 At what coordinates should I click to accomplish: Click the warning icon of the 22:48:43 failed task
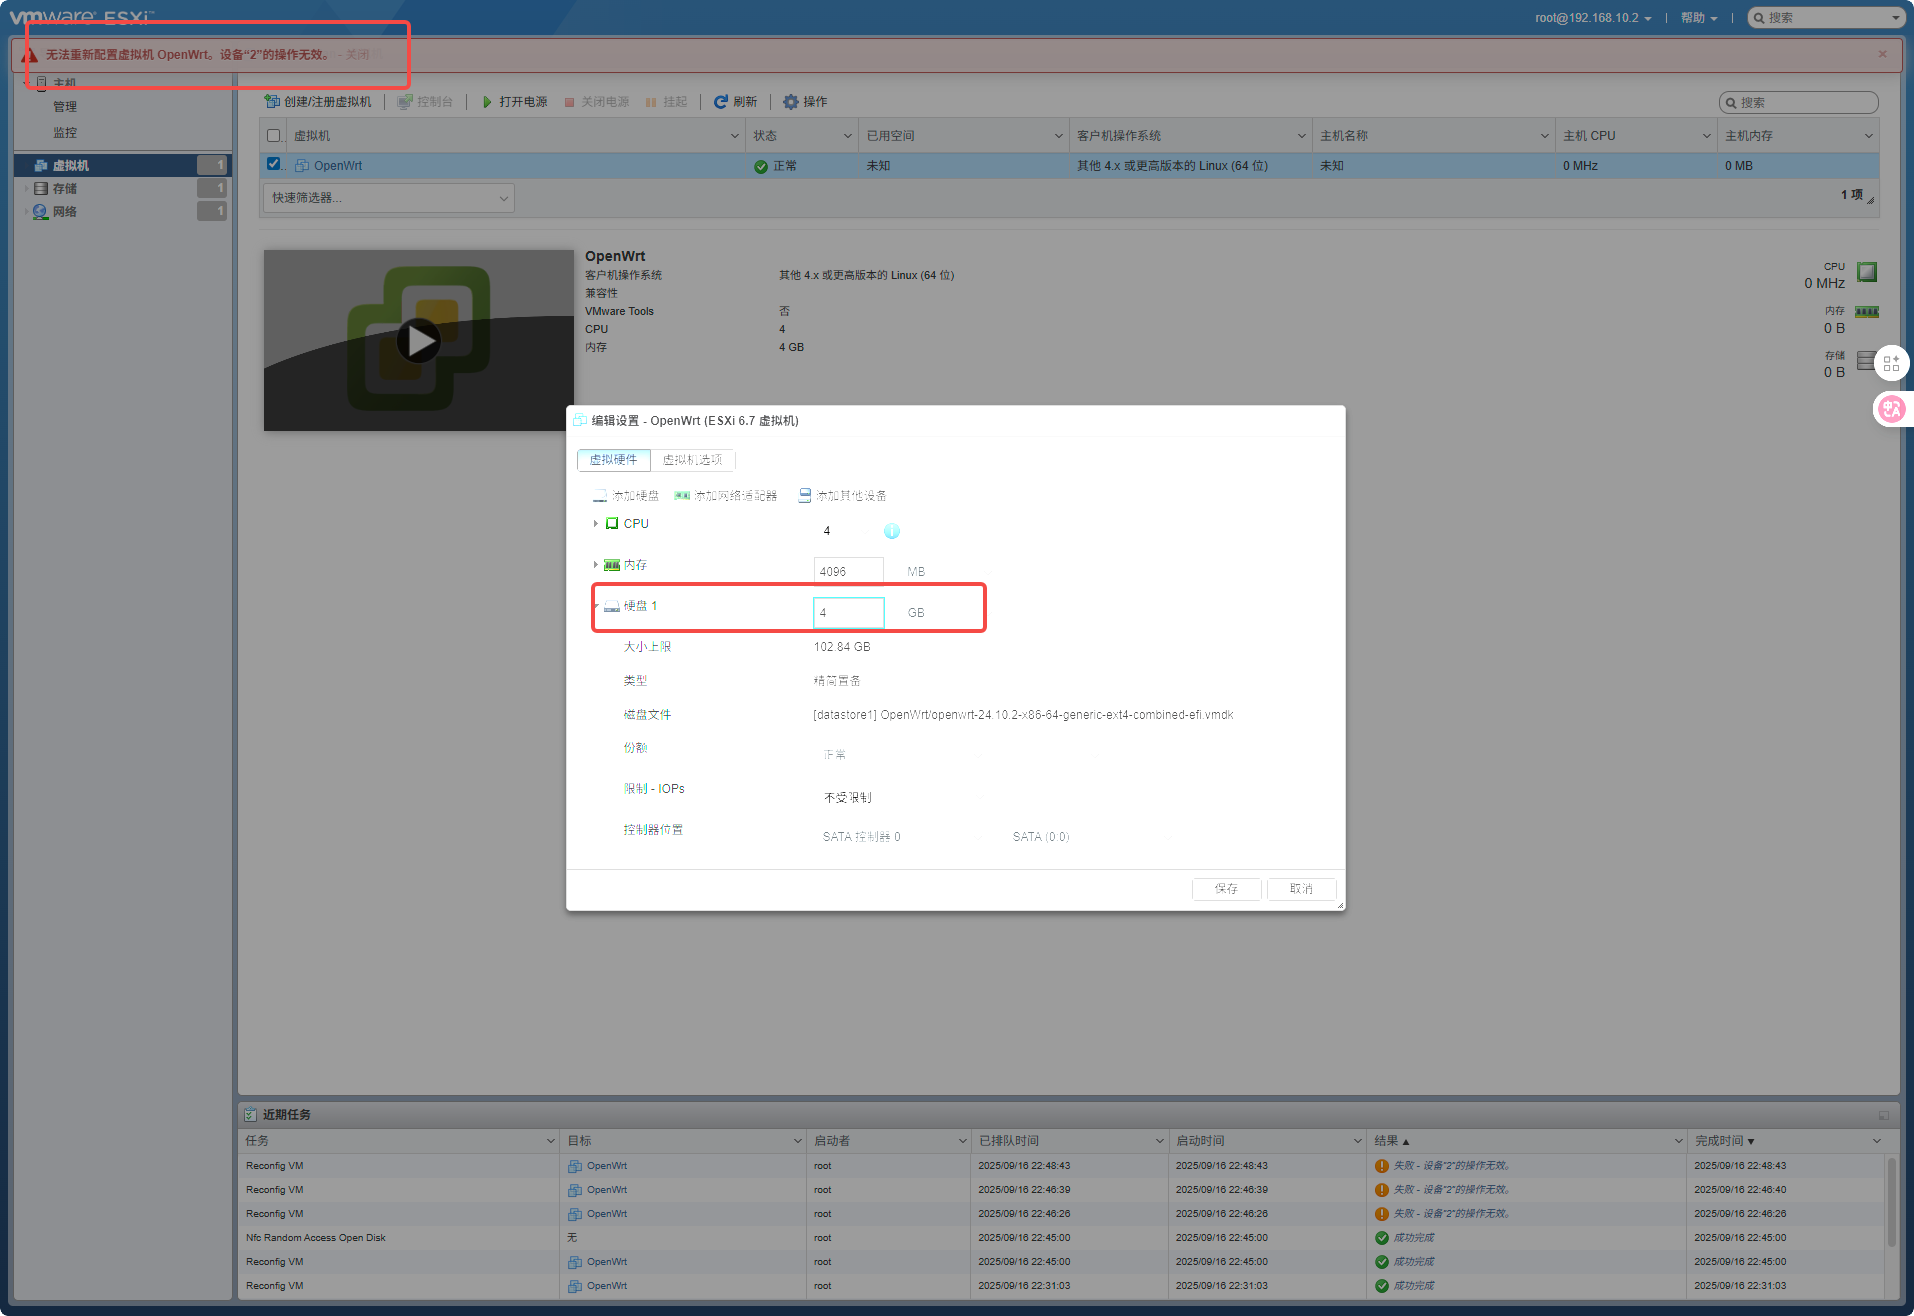coord(1382,1166)
